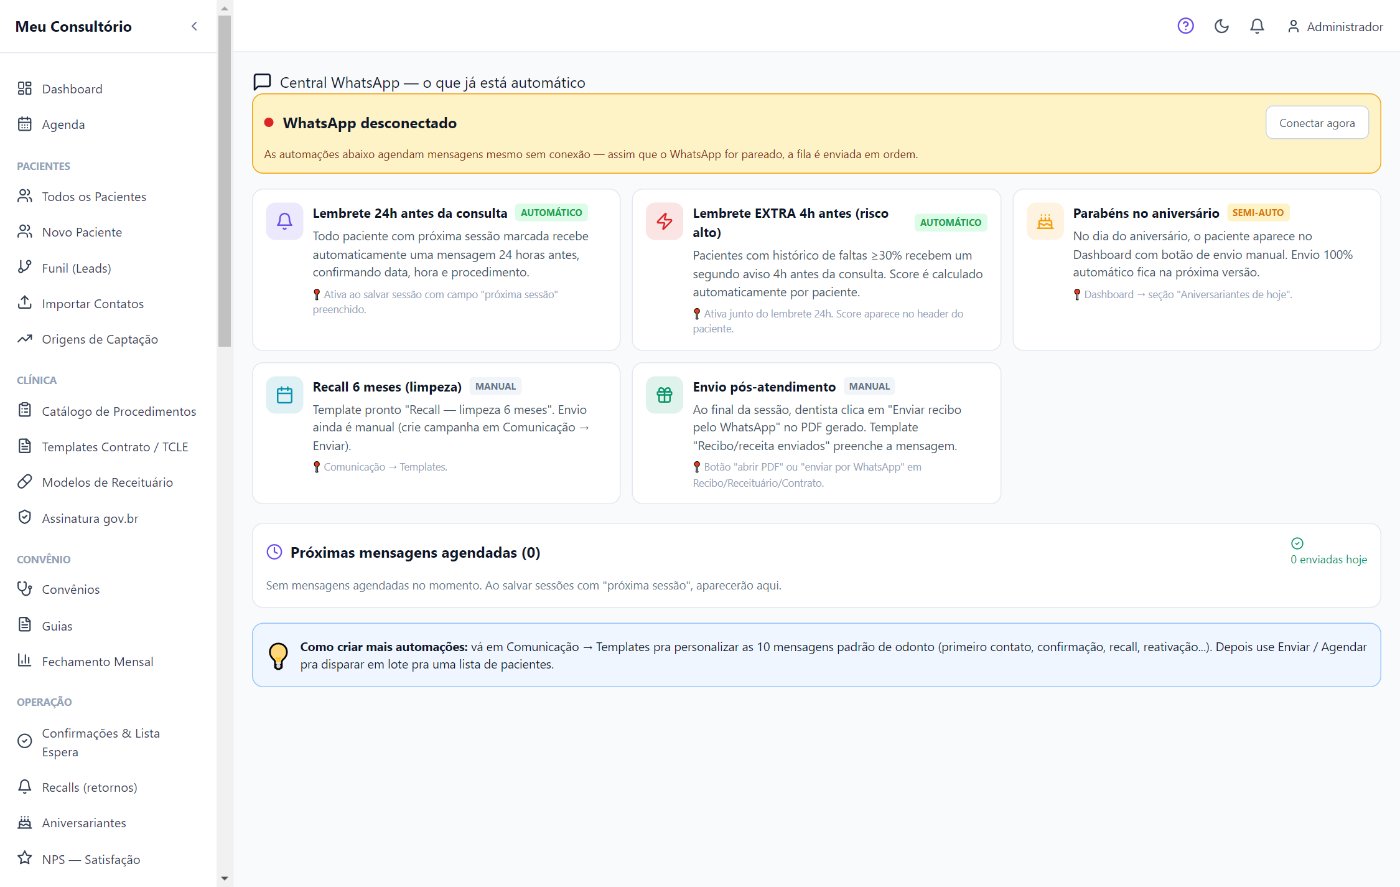Click the Importar Contatos upload icon
This screenshot has width=1400, height=887.
coord(25,303)
